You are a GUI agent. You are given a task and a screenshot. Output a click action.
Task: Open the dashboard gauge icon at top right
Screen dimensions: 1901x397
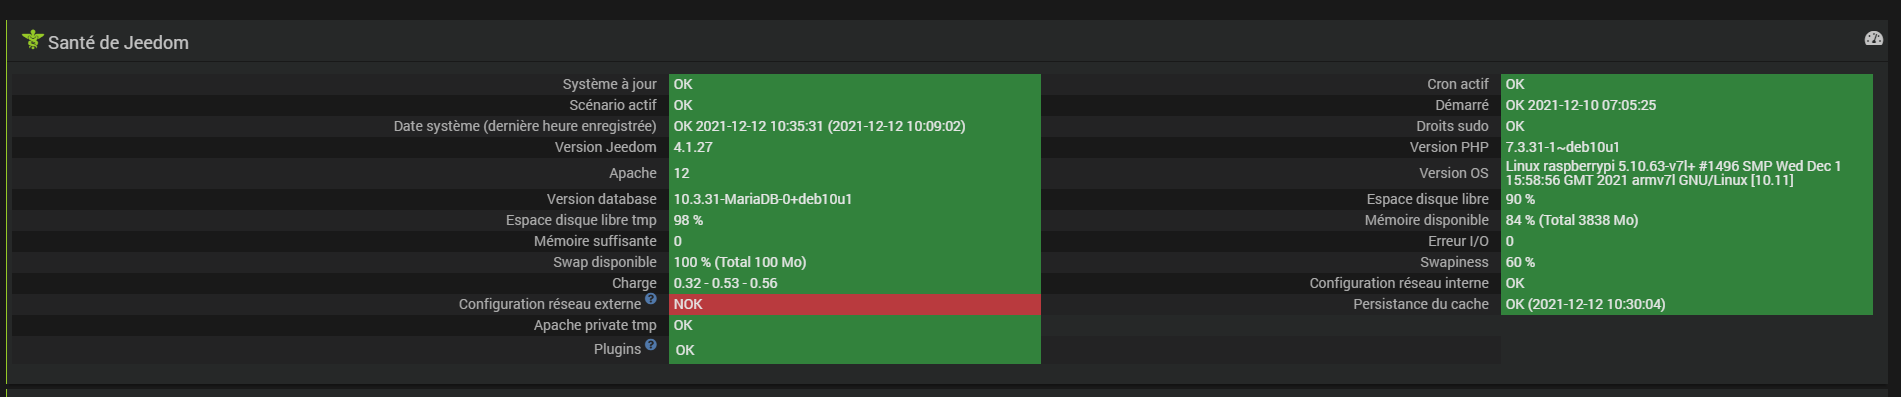pos(1874,38)
